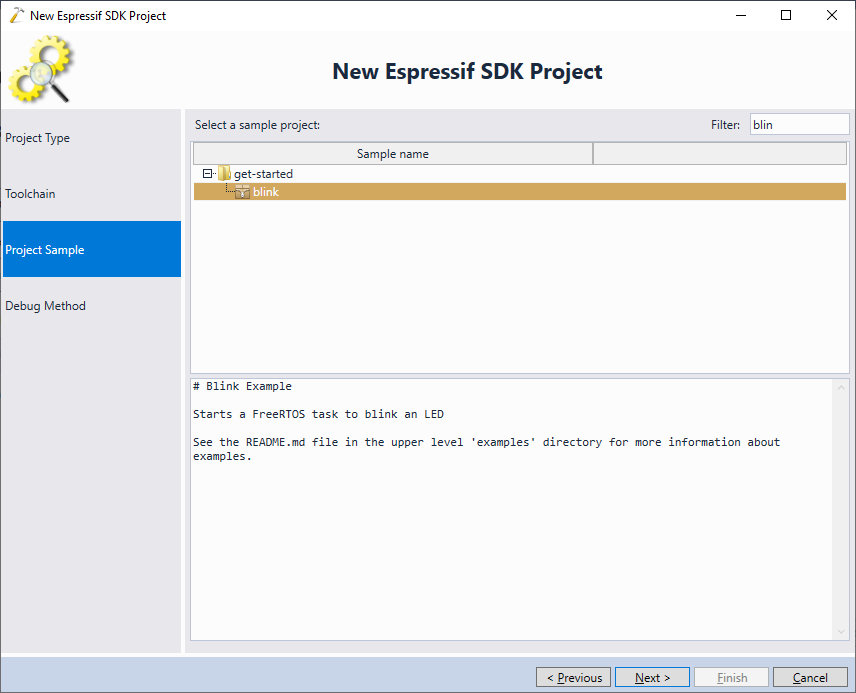Click the Next button

pos(652,677)
